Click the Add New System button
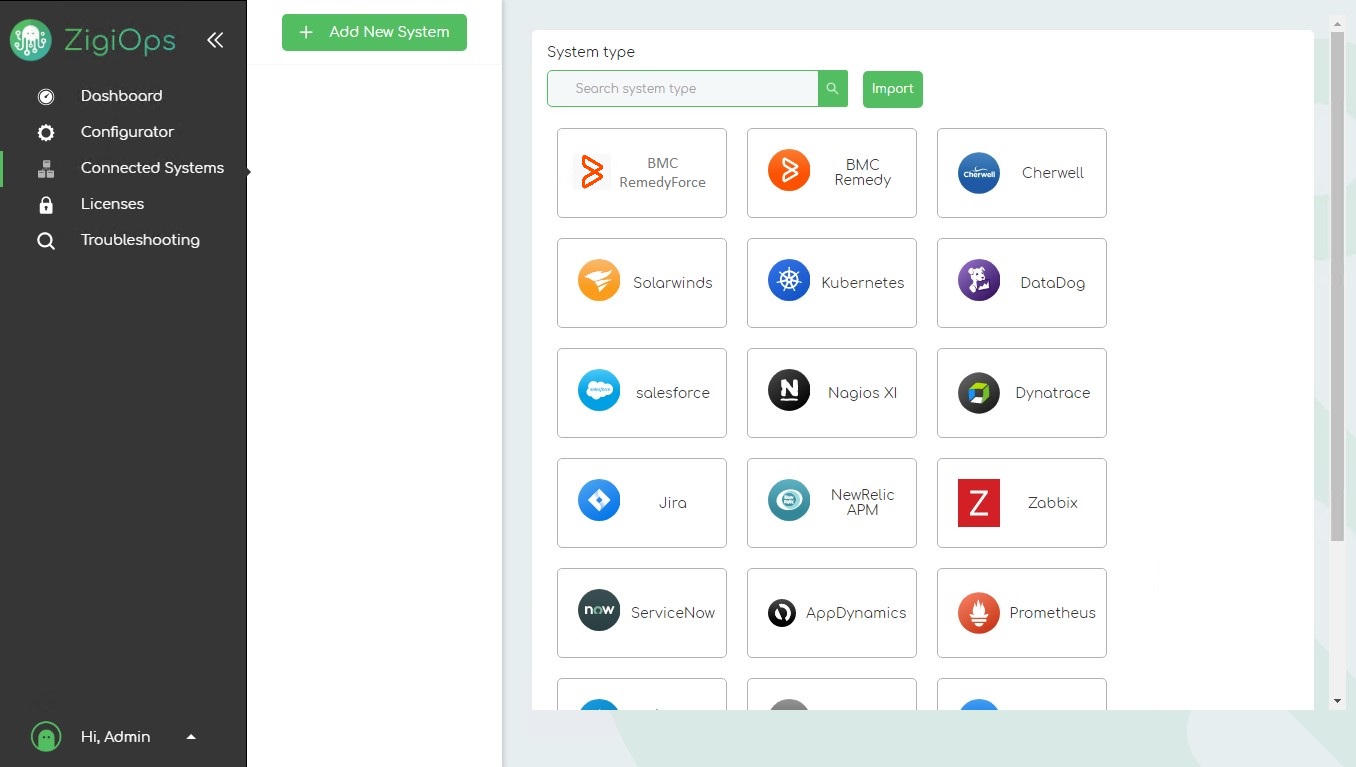Screen dimensions: 1356x767 coord(374,32)
